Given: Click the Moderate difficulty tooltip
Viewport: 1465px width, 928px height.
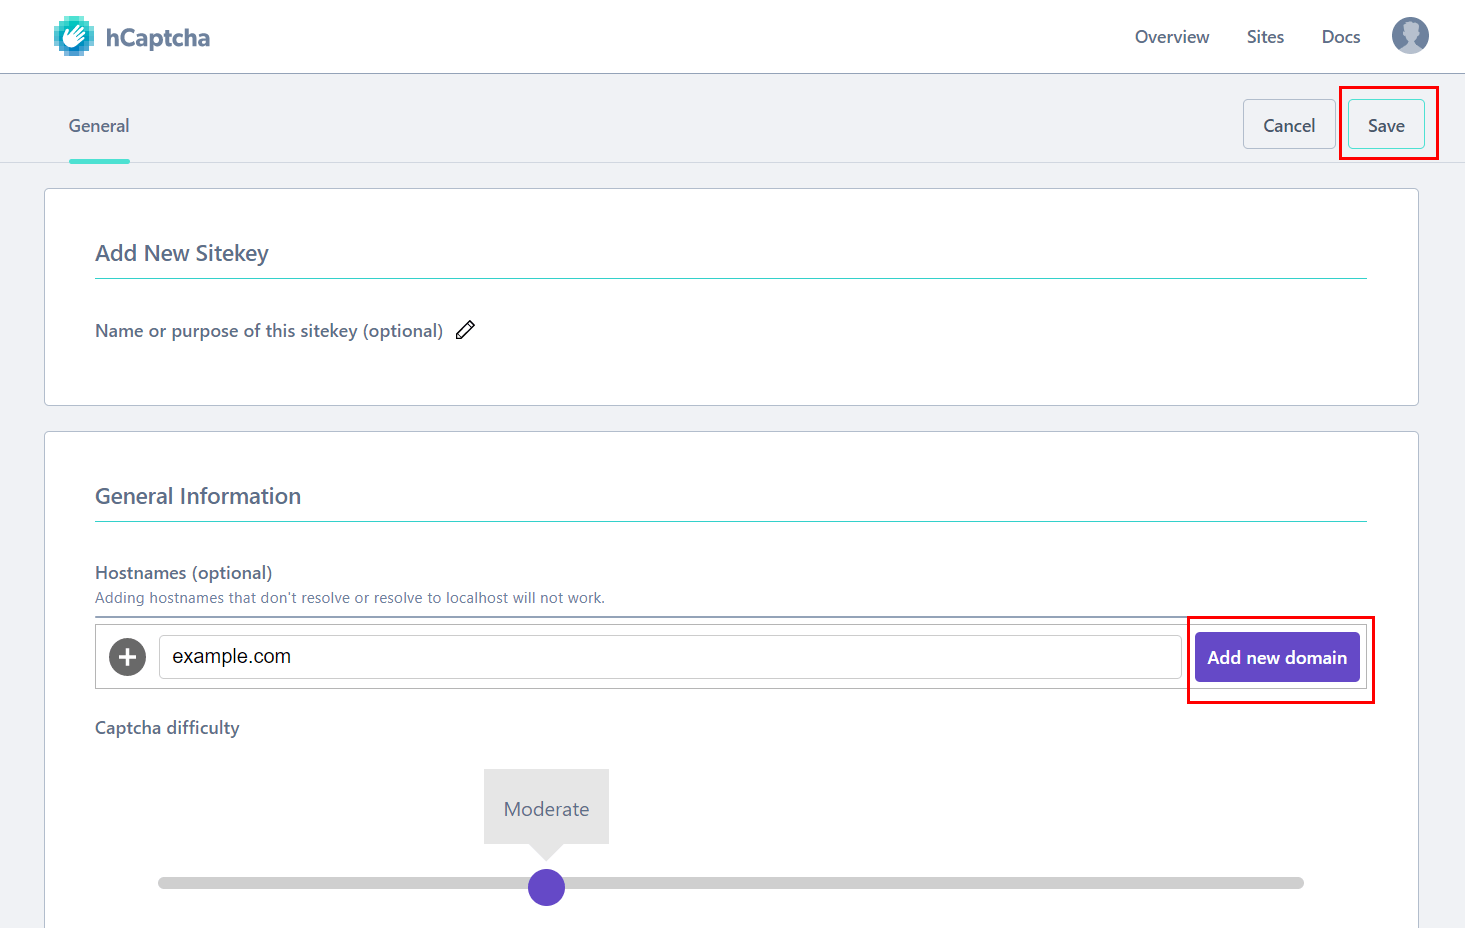Looking at the screenshot, I should pyautogui.click(x=546, y=808).
